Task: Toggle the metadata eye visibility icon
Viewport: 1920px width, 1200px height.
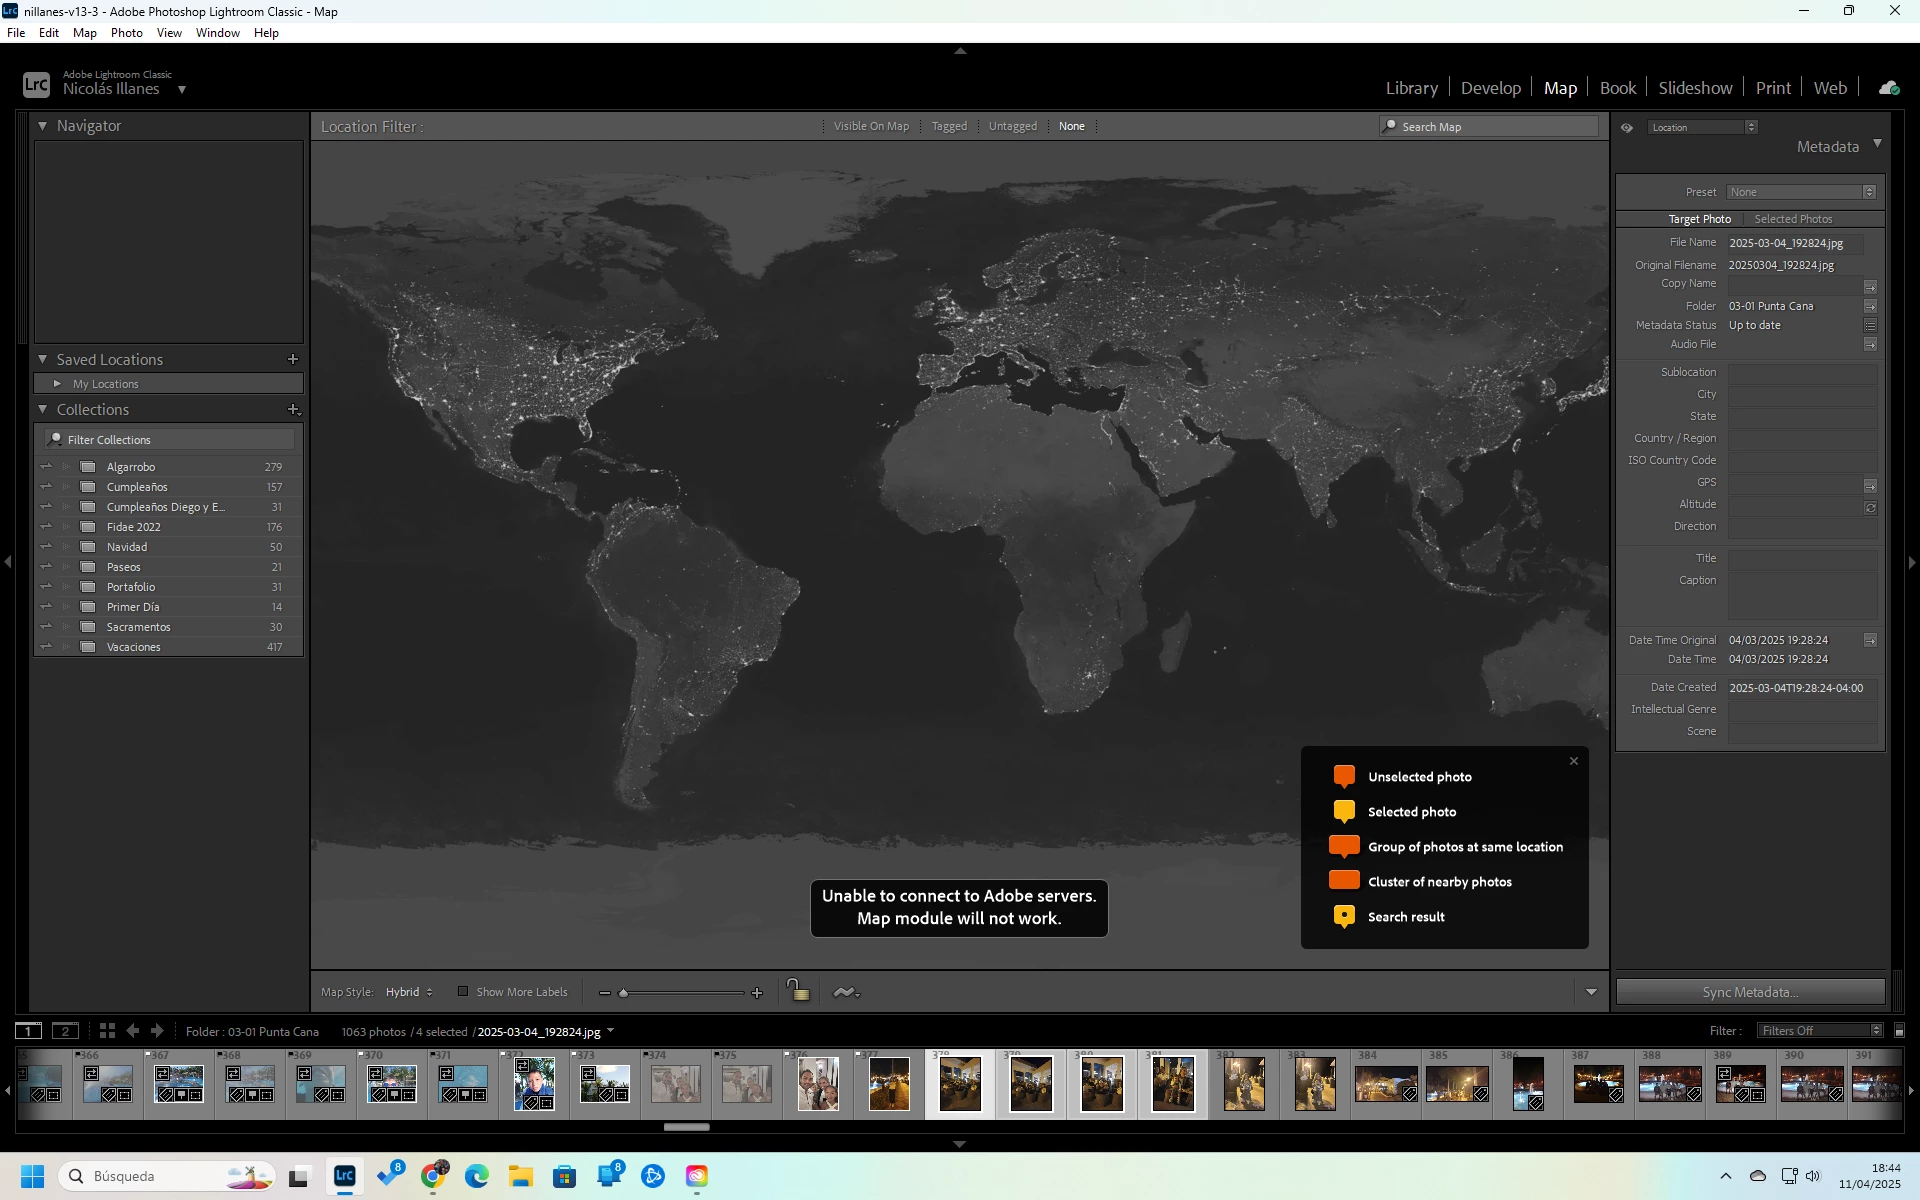Action: click(x=1627, y=127)
